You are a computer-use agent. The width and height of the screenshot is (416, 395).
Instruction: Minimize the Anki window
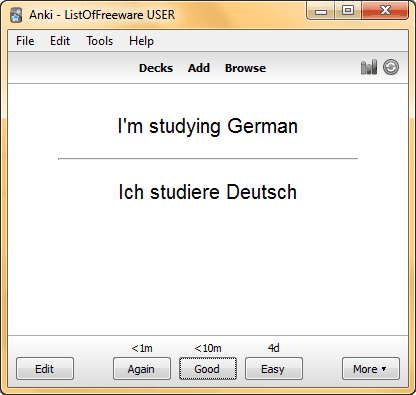click(x=321, y=11)
